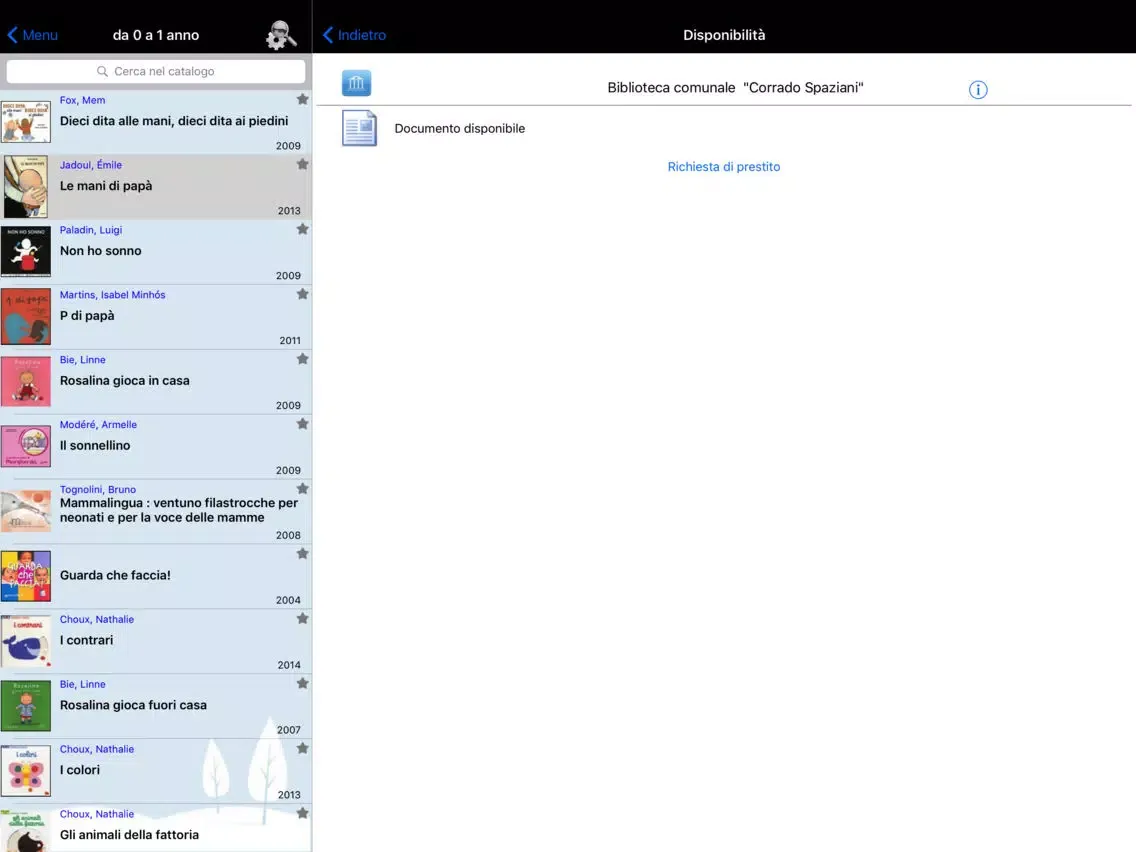Select I contrari title

(x=86, y=640)
